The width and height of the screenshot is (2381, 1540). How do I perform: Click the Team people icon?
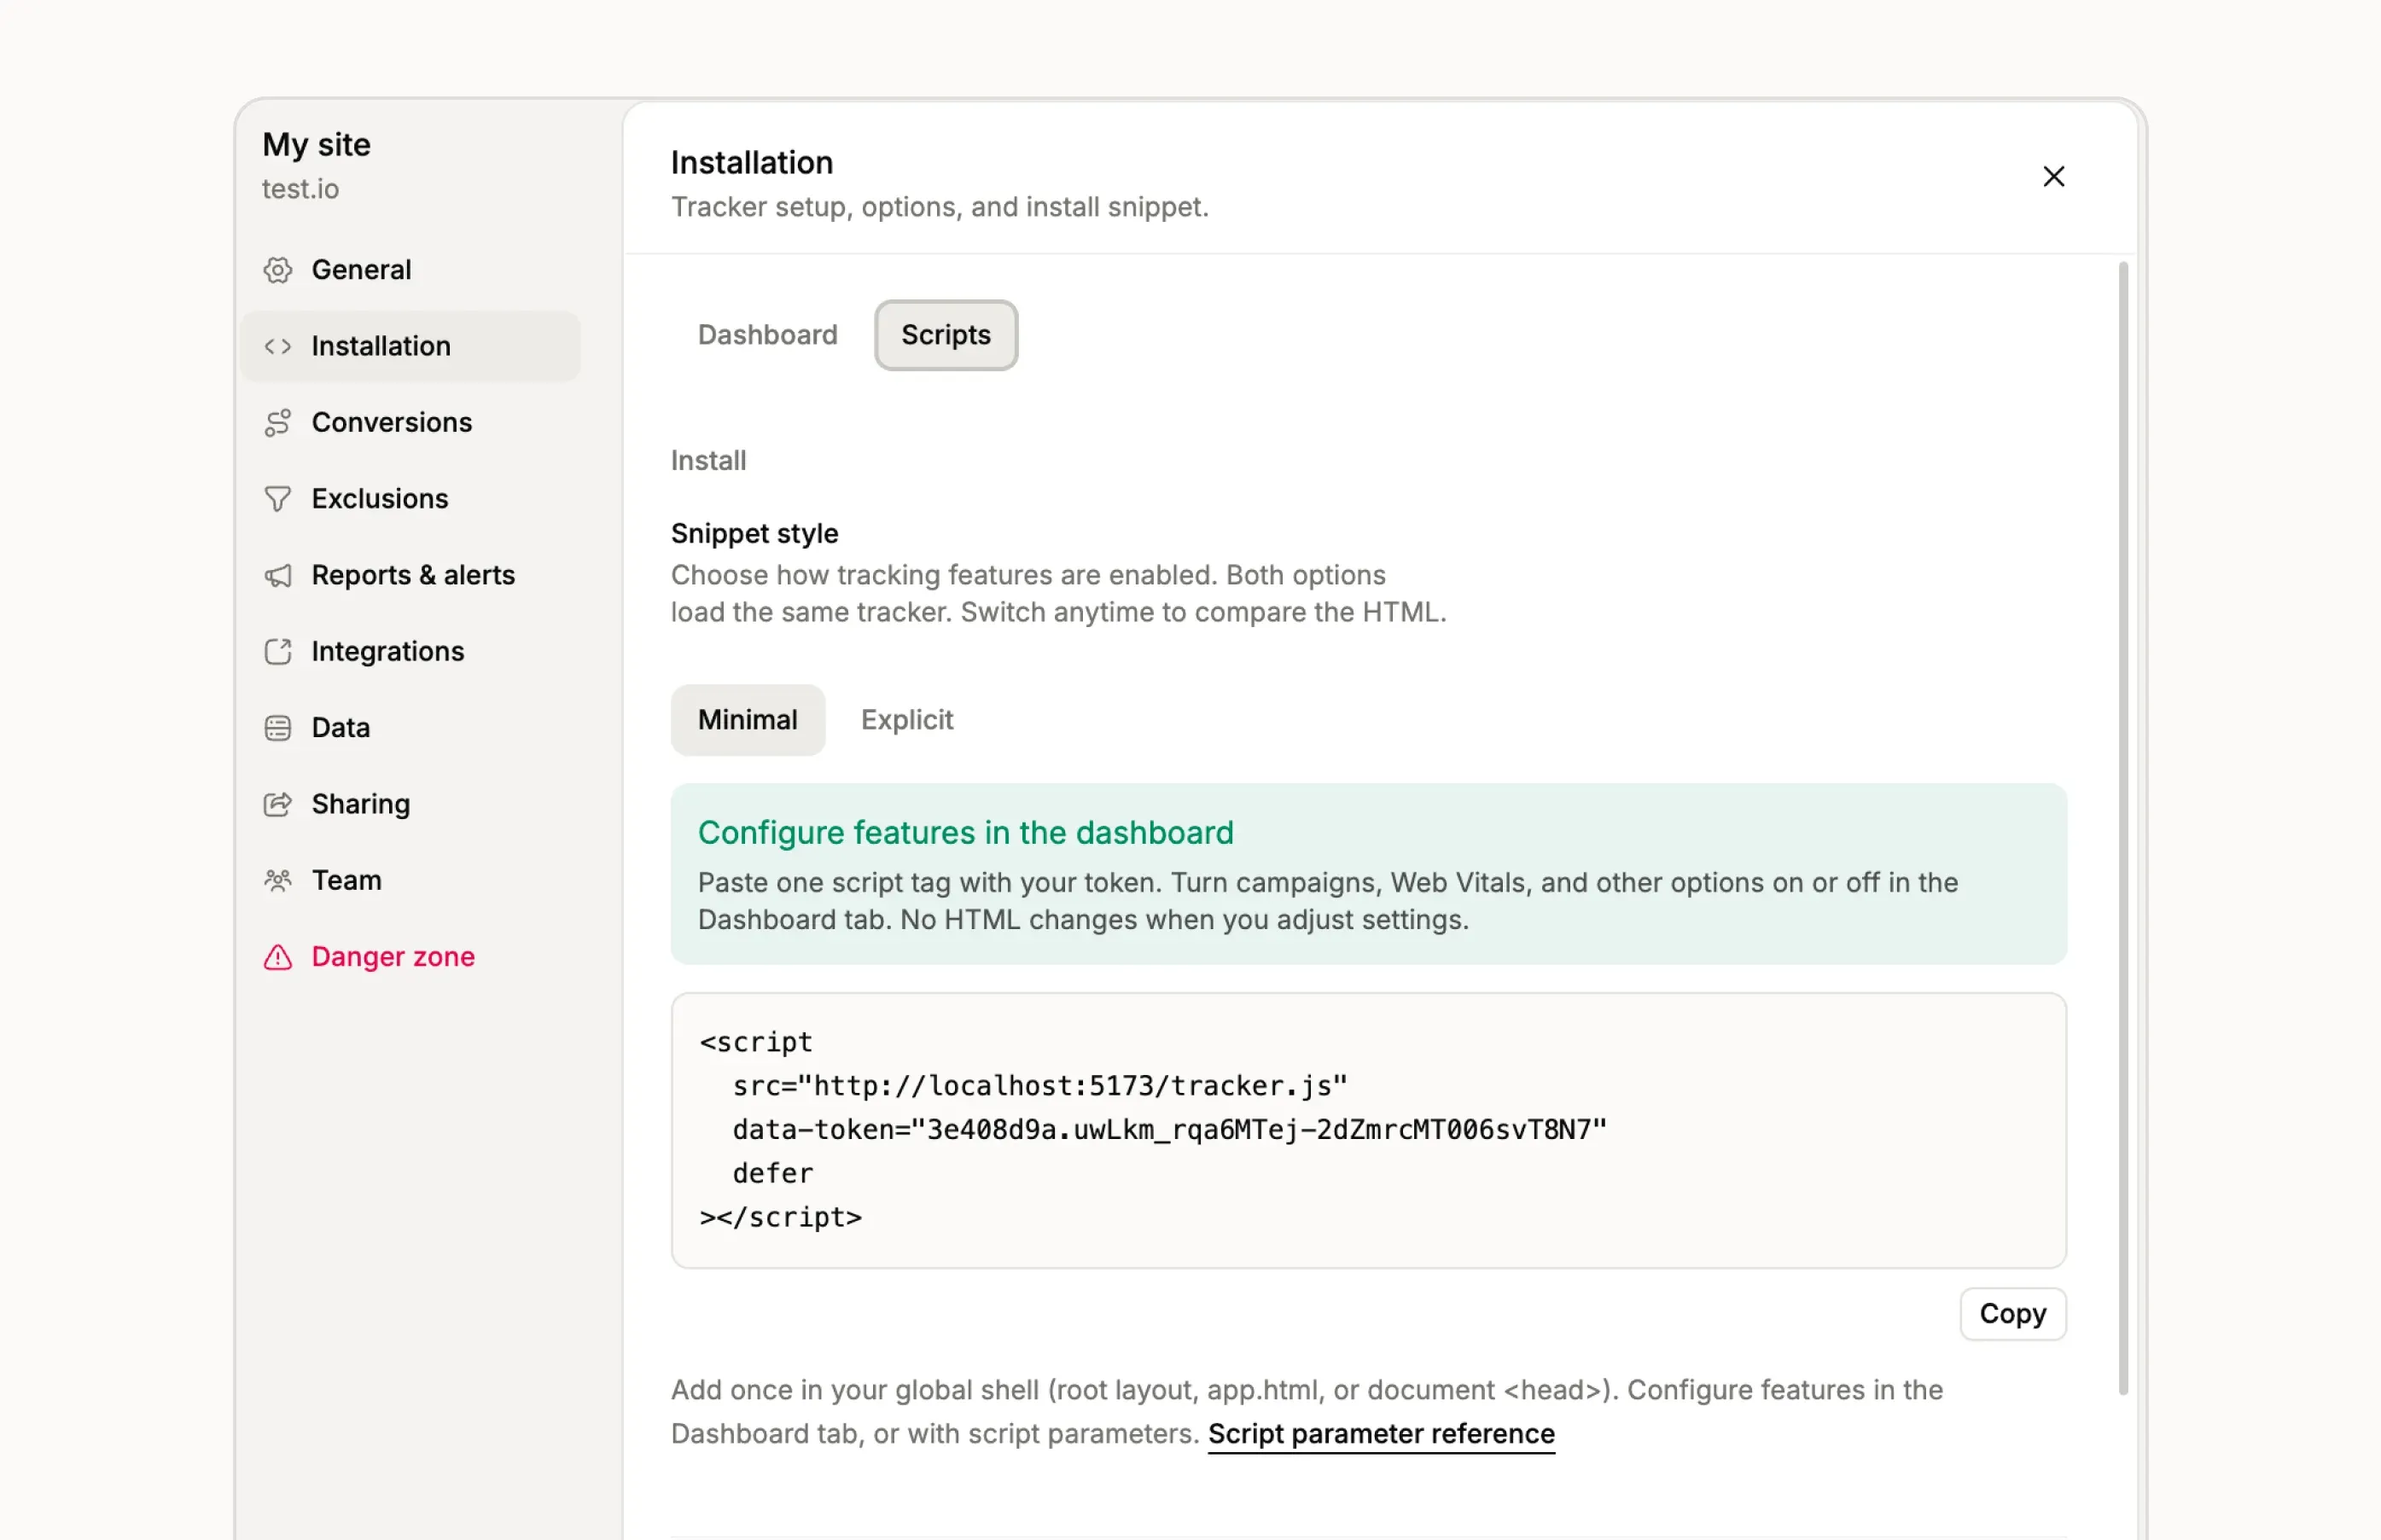(277, 880)
